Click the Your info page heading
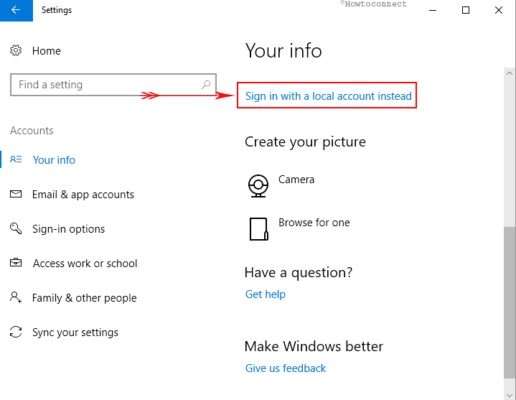Viewport: 516px width, 400px height. pos(284,51)
